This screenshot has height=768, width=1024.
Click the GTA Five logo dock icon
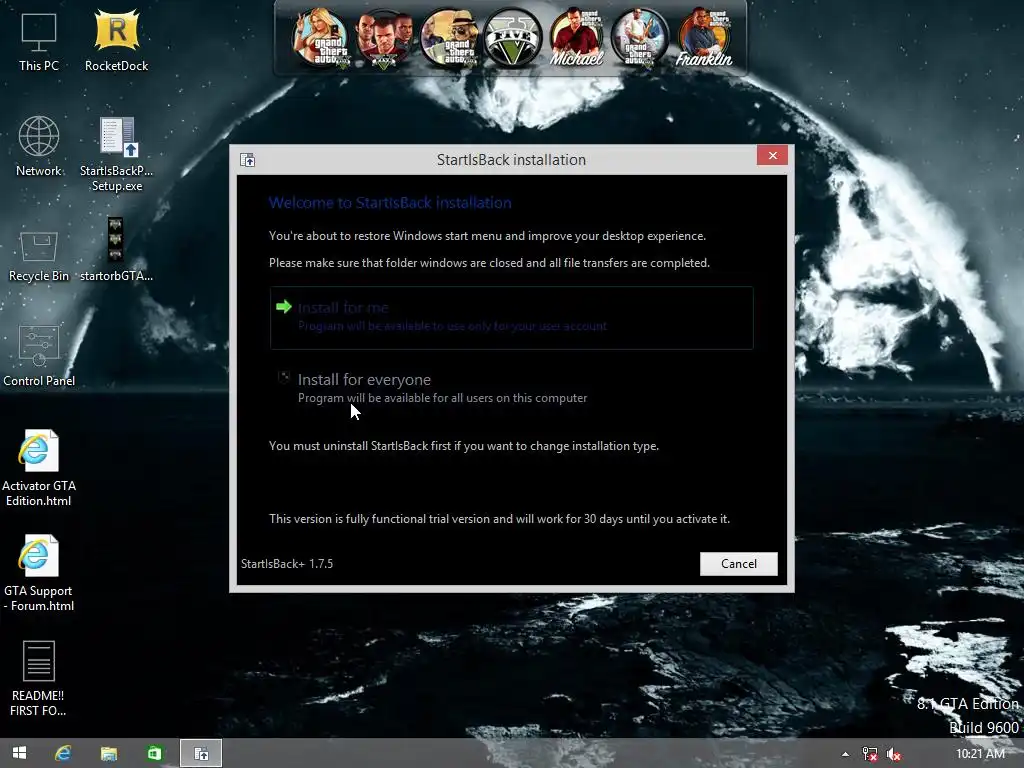[x=513, y=38]
